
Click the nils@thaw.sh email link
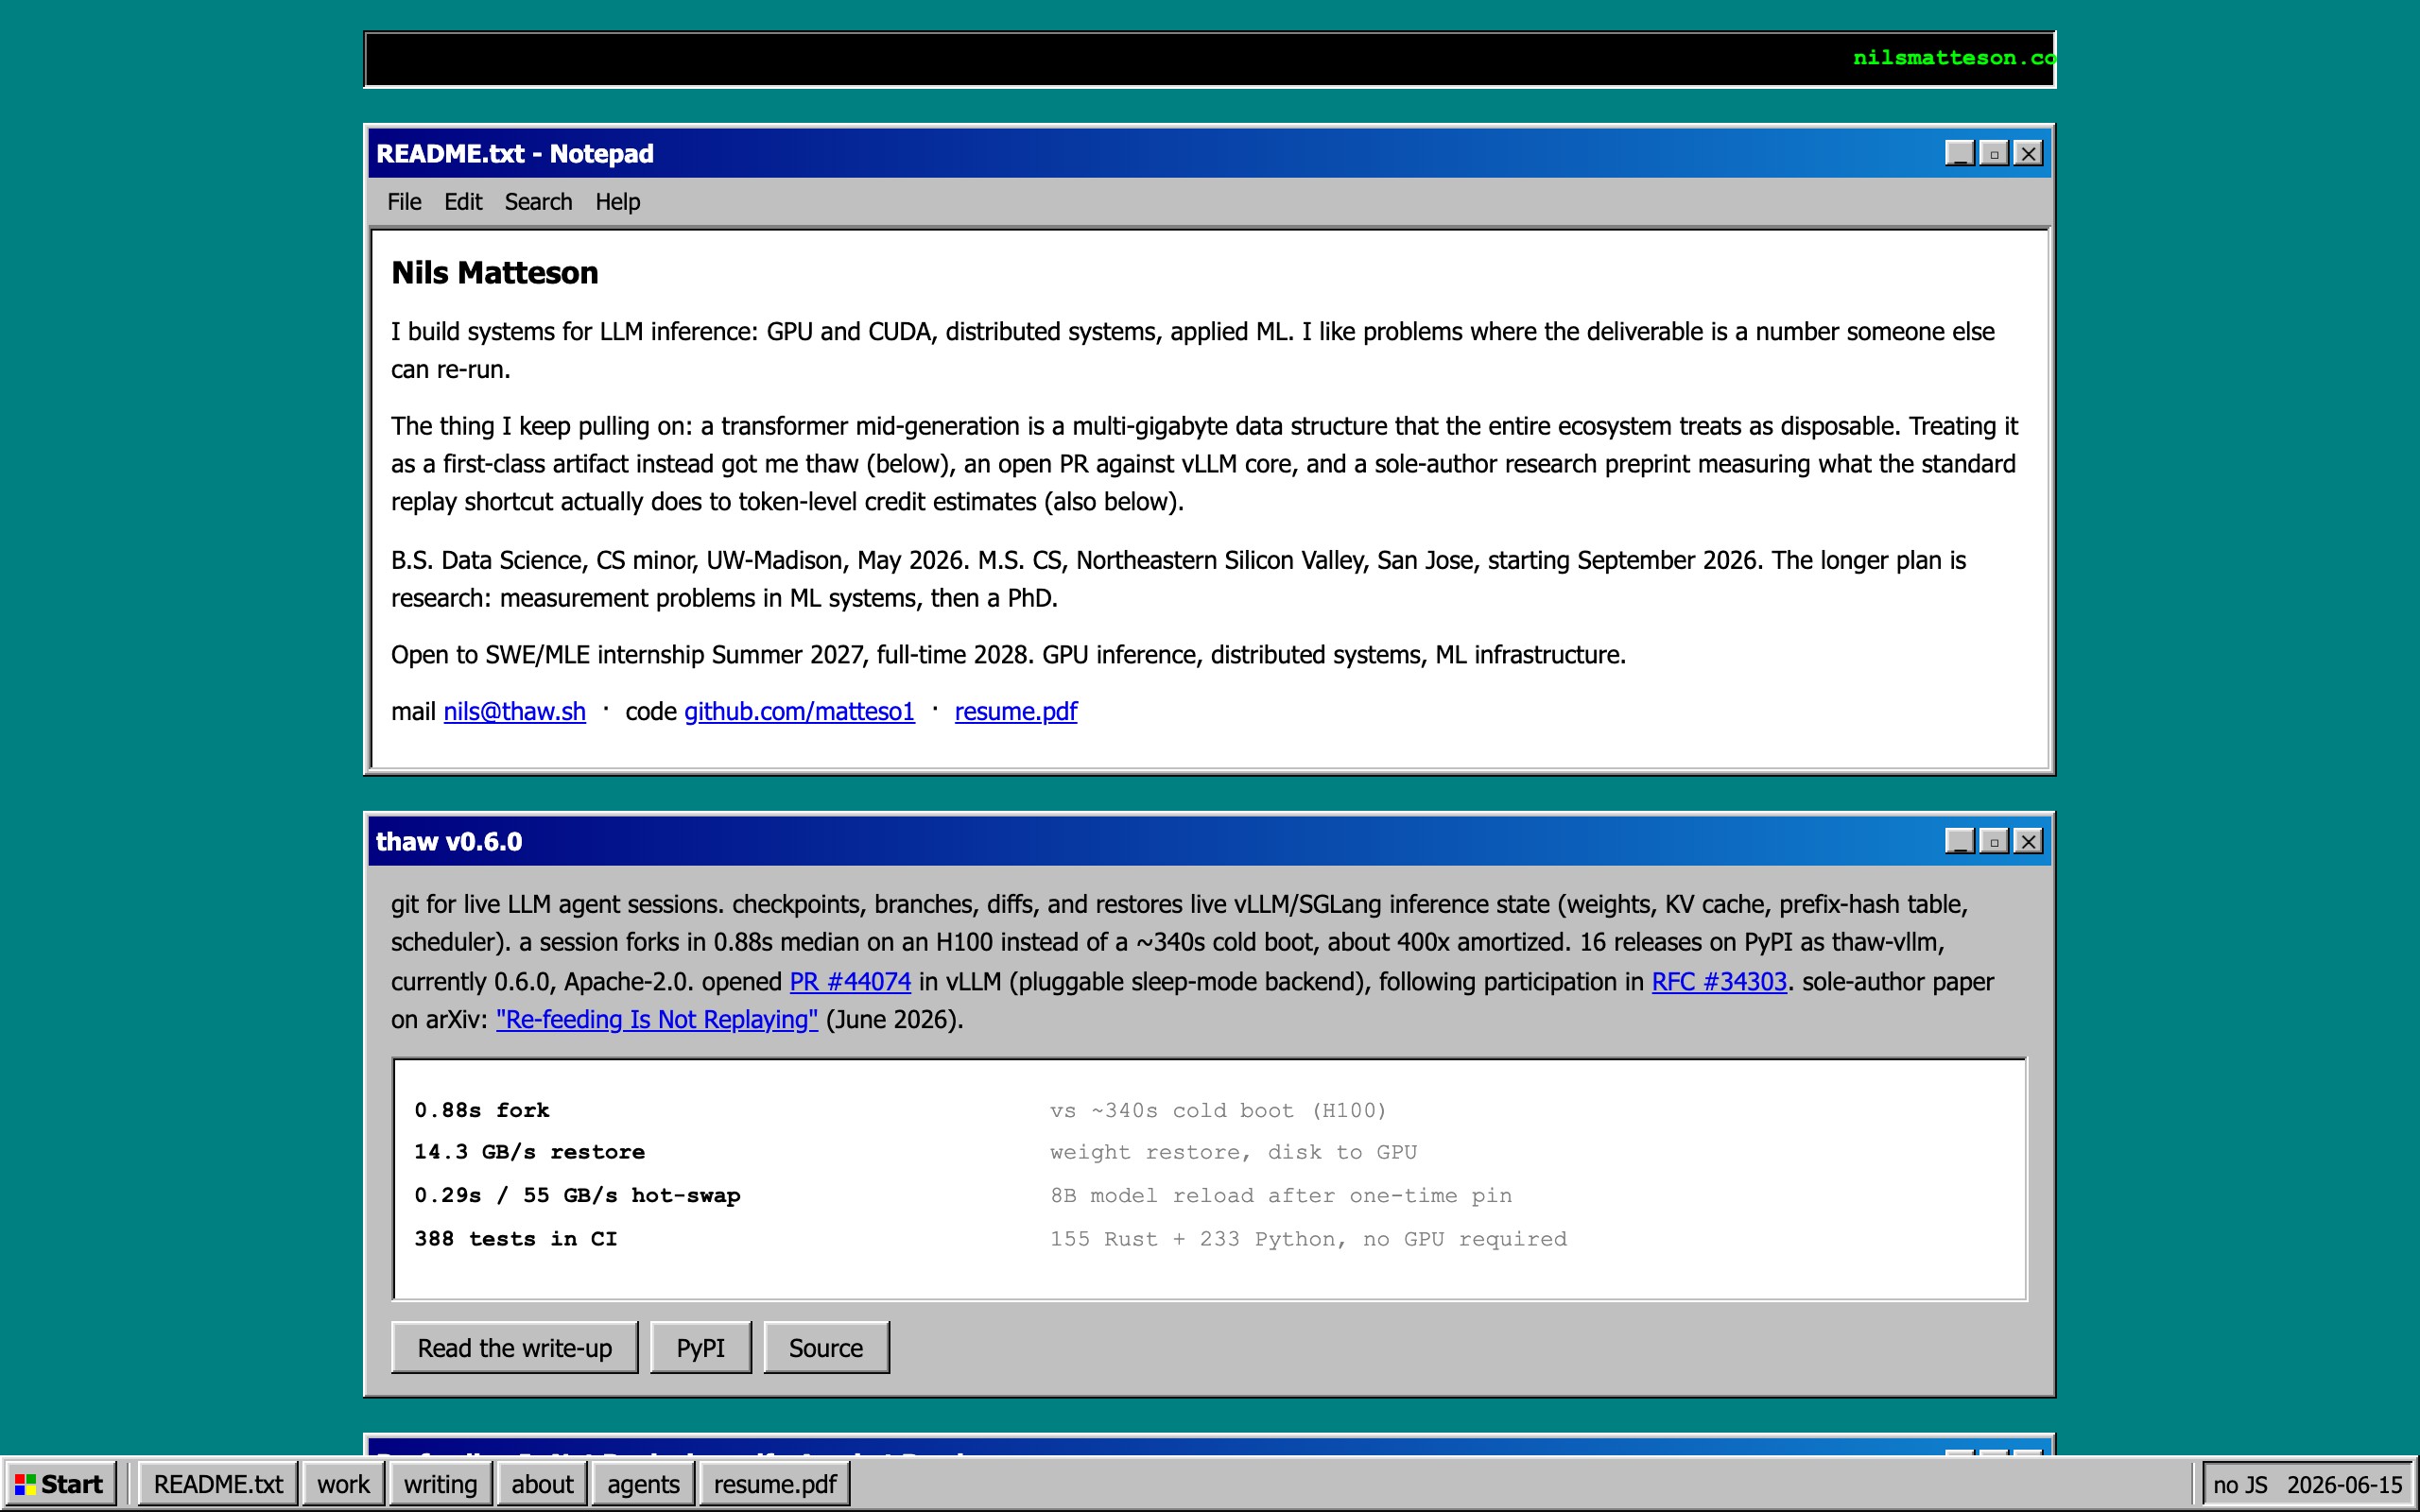click(x=514, y=711)
